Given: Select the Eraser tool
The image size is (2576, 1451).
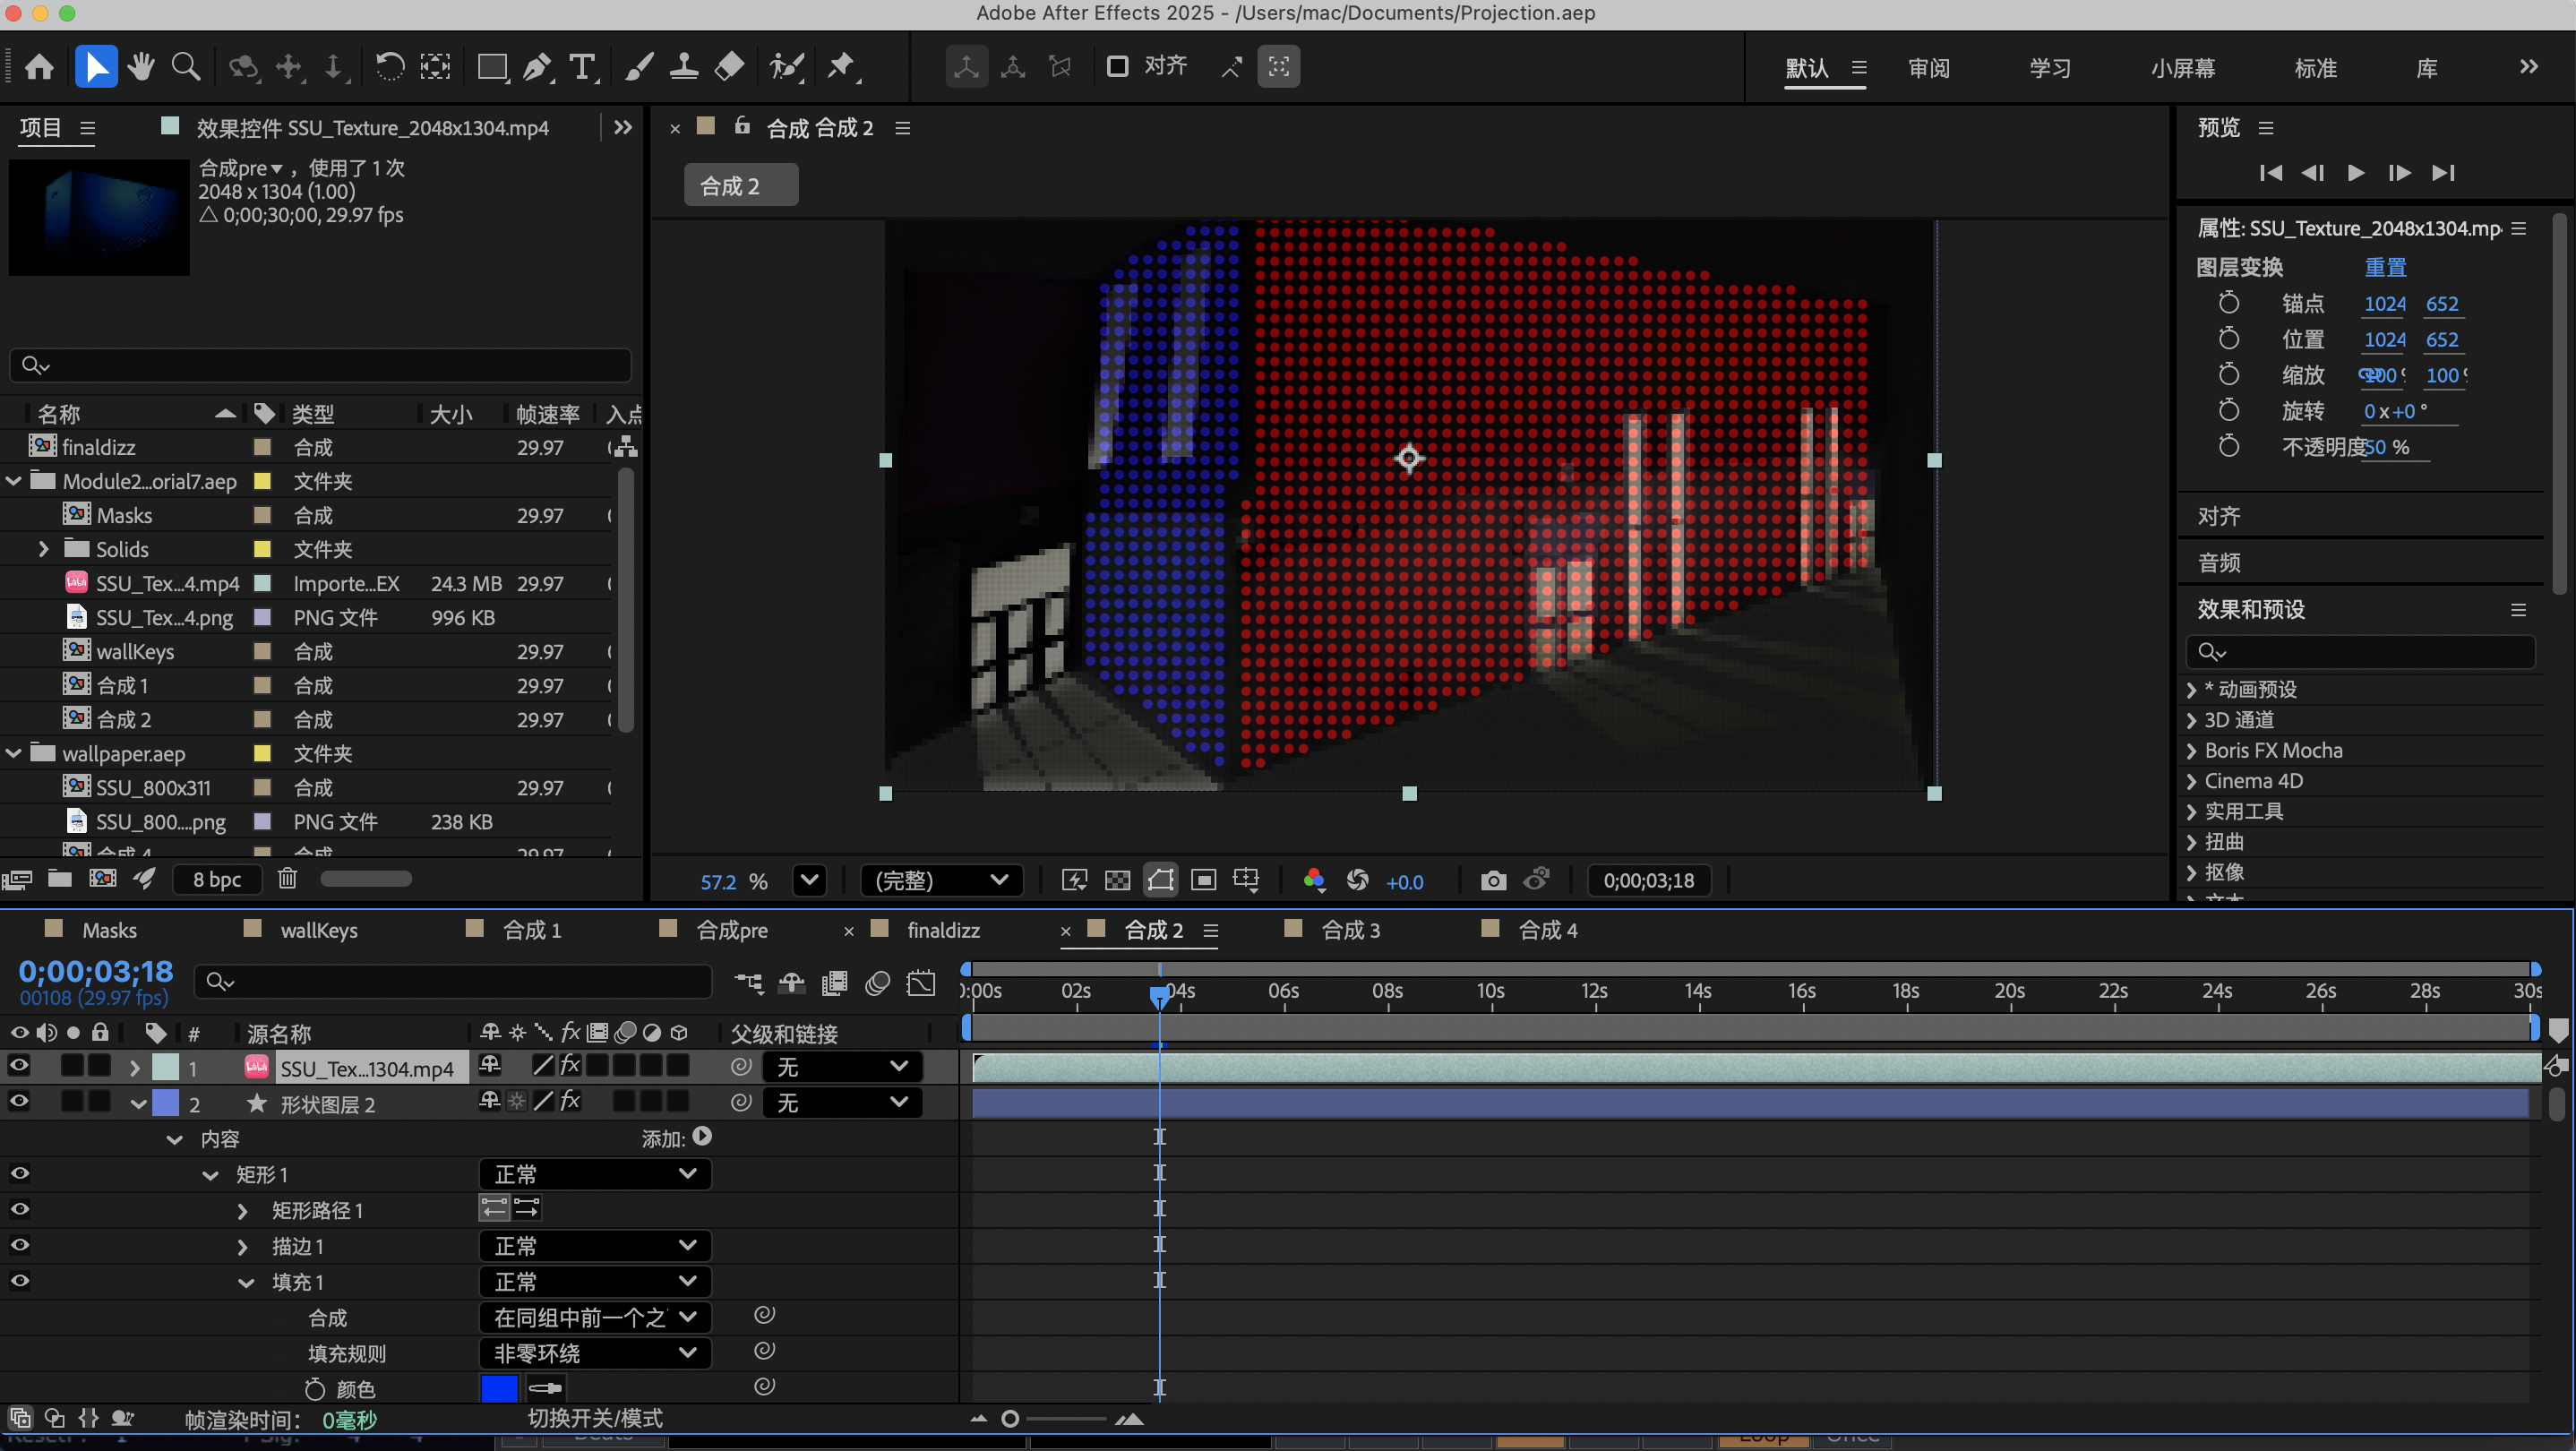Looking at the screenshot, I should [729, 67].
